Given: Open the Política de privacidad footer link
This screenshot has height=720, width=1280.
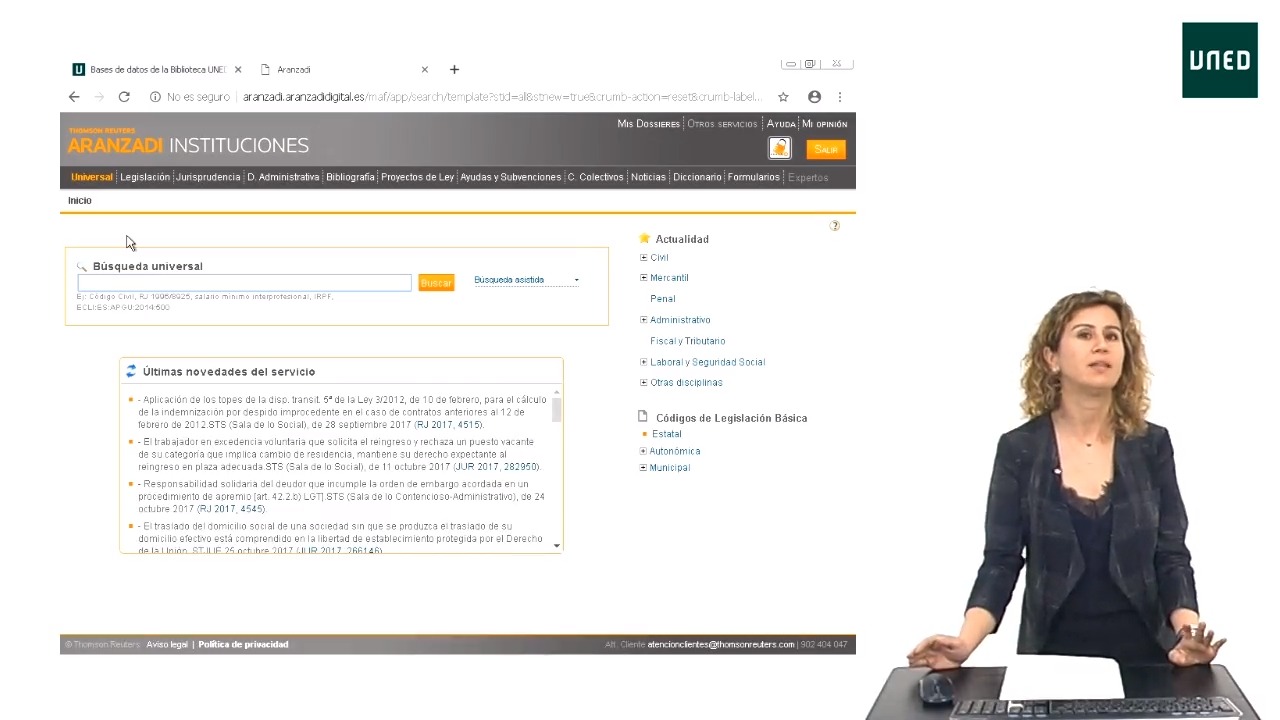Looking at the screenshot, I should pos(243,645).
